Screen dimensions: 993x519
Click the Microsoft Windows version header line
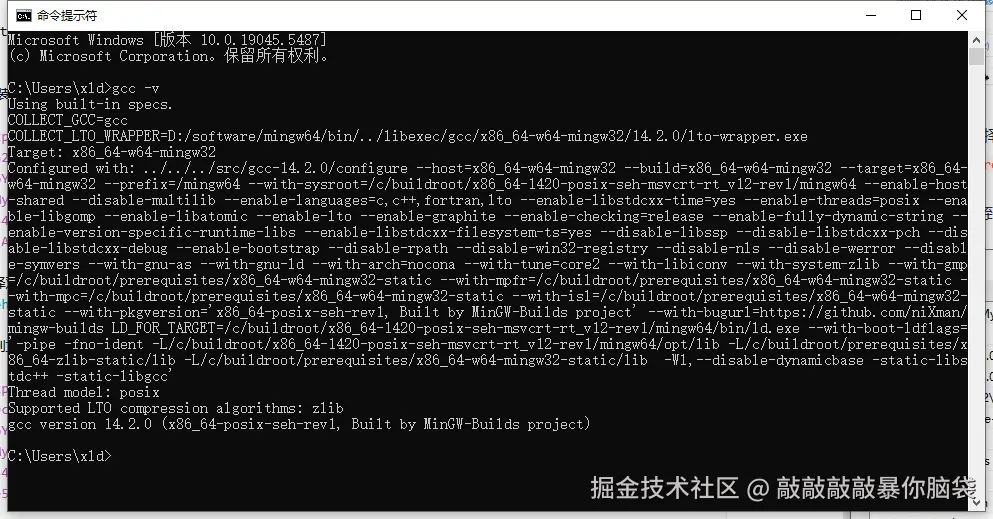(x=168, y=40)
